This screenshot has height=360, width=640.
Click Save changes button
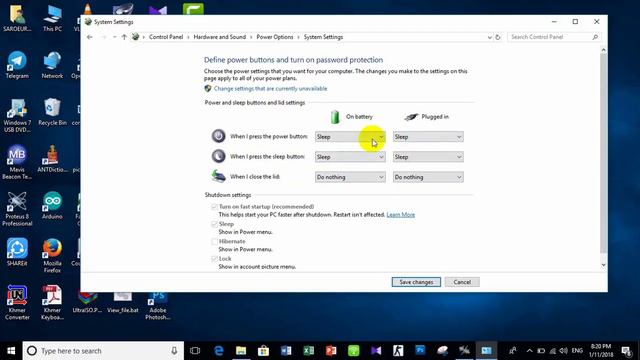pyautogui.click(x=416, y=282)
